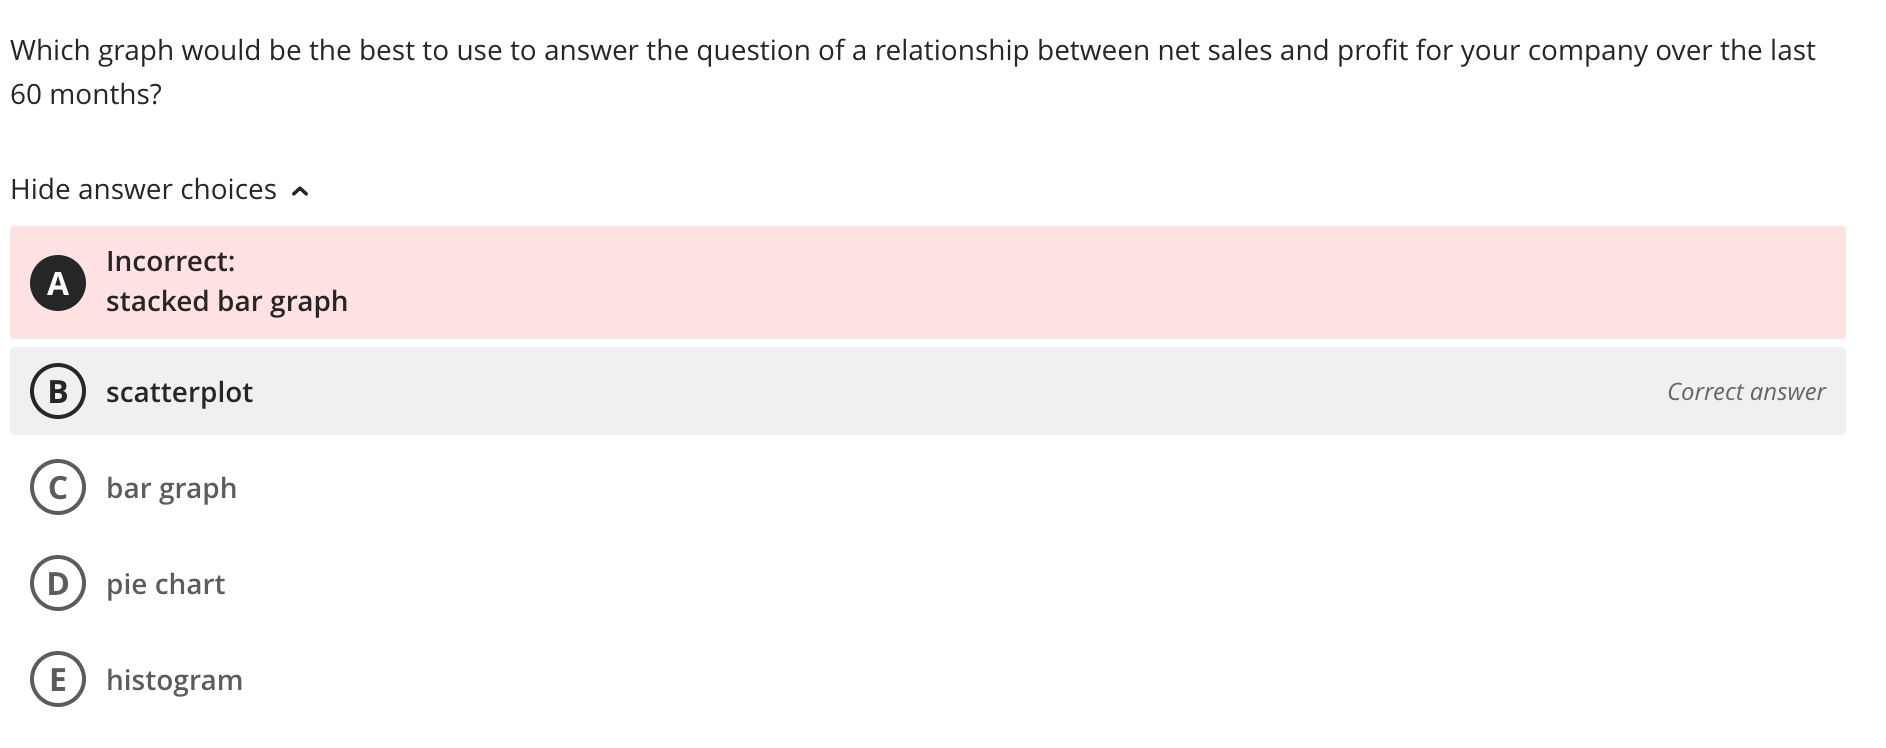1886x748 pixels.
Task: Click the upward chevron icon beside Hide answer choices
Action: [301, 189]
